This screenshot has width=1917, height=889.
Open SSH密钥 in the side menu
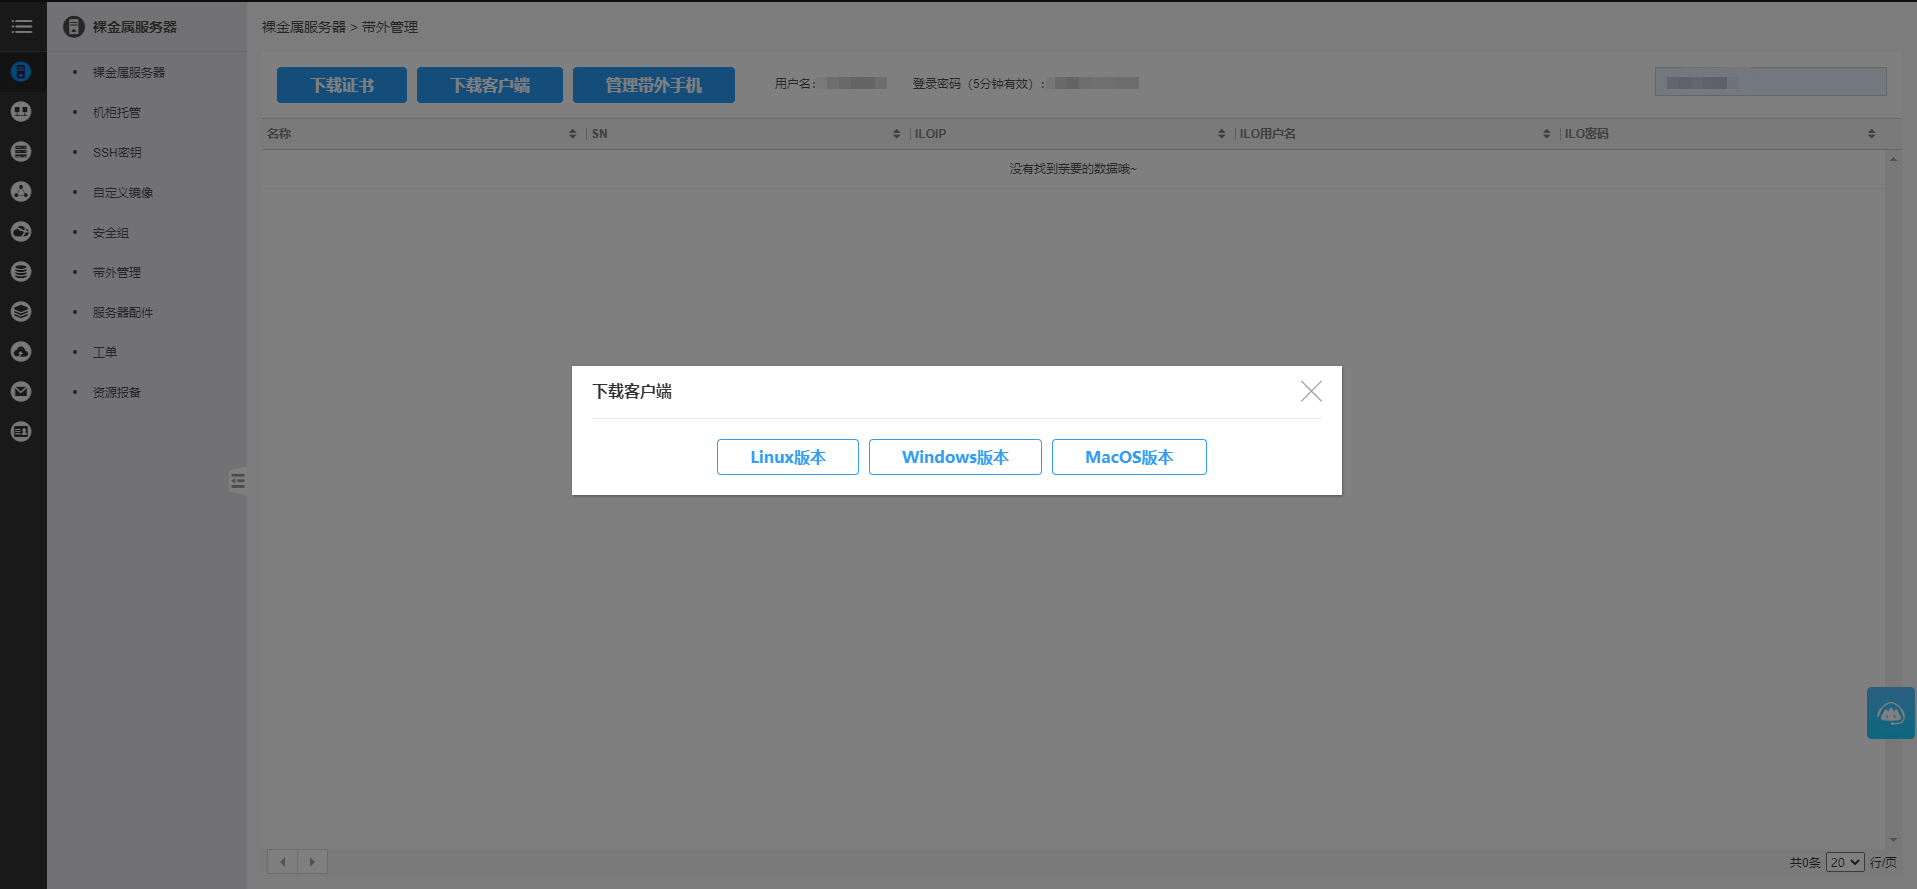click(x=117, y=153)
